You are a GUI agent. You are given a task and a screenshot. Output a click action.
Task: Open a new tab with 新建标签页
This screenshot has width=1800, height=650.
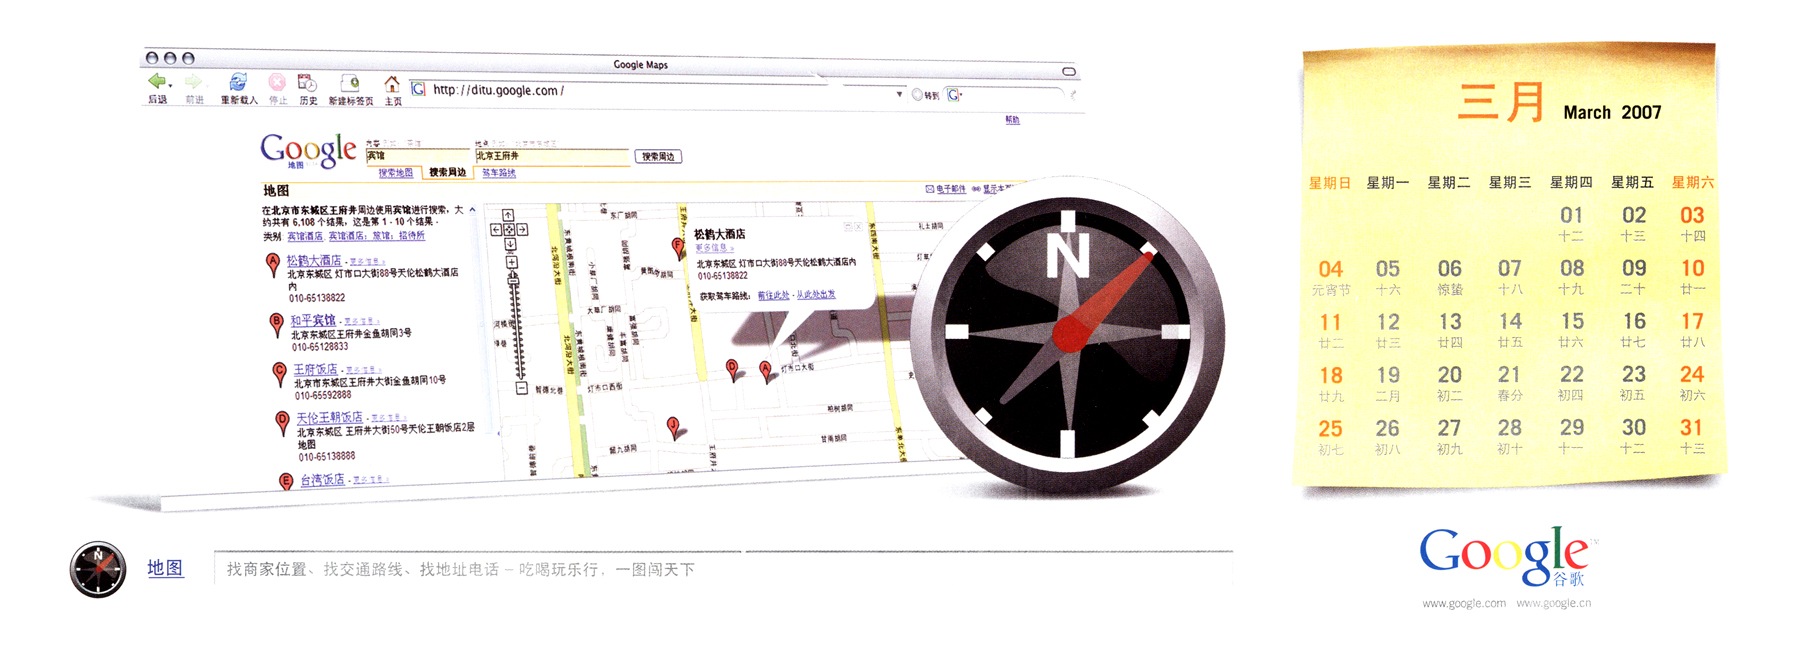pos(350,83)
